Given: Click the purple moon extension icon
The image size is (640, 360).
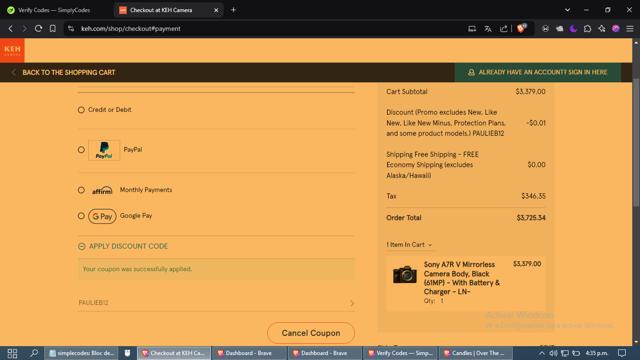Looking at the screenshot, I should pos(573,29).
